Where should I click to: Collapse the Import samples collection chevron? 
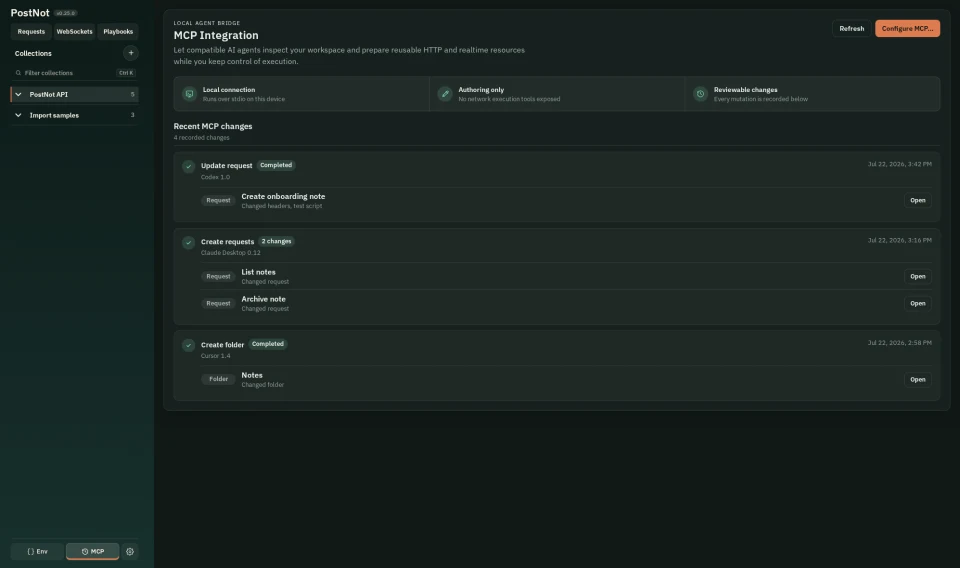click(x=18, y=115)
